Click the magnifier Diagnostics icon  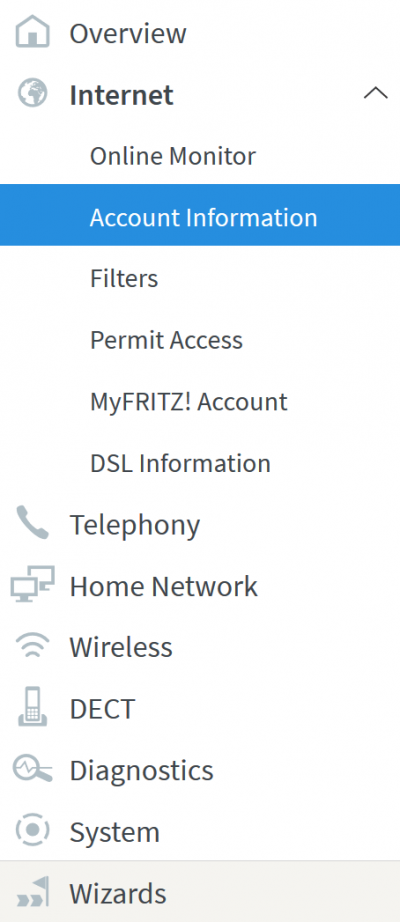pos(32,769)
